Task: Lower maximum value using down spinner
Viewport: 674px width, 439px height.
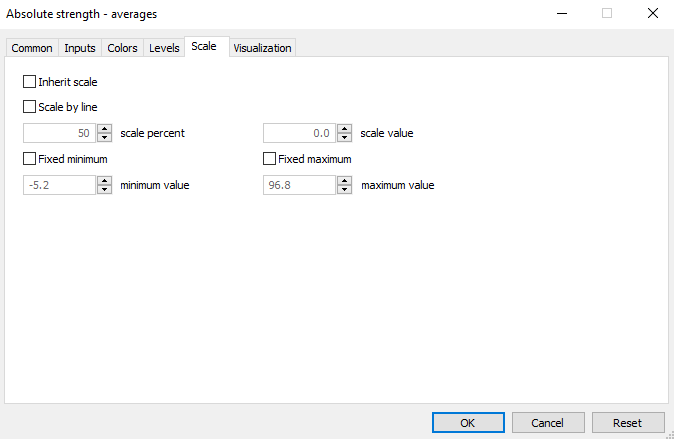Action: (344, 189)
